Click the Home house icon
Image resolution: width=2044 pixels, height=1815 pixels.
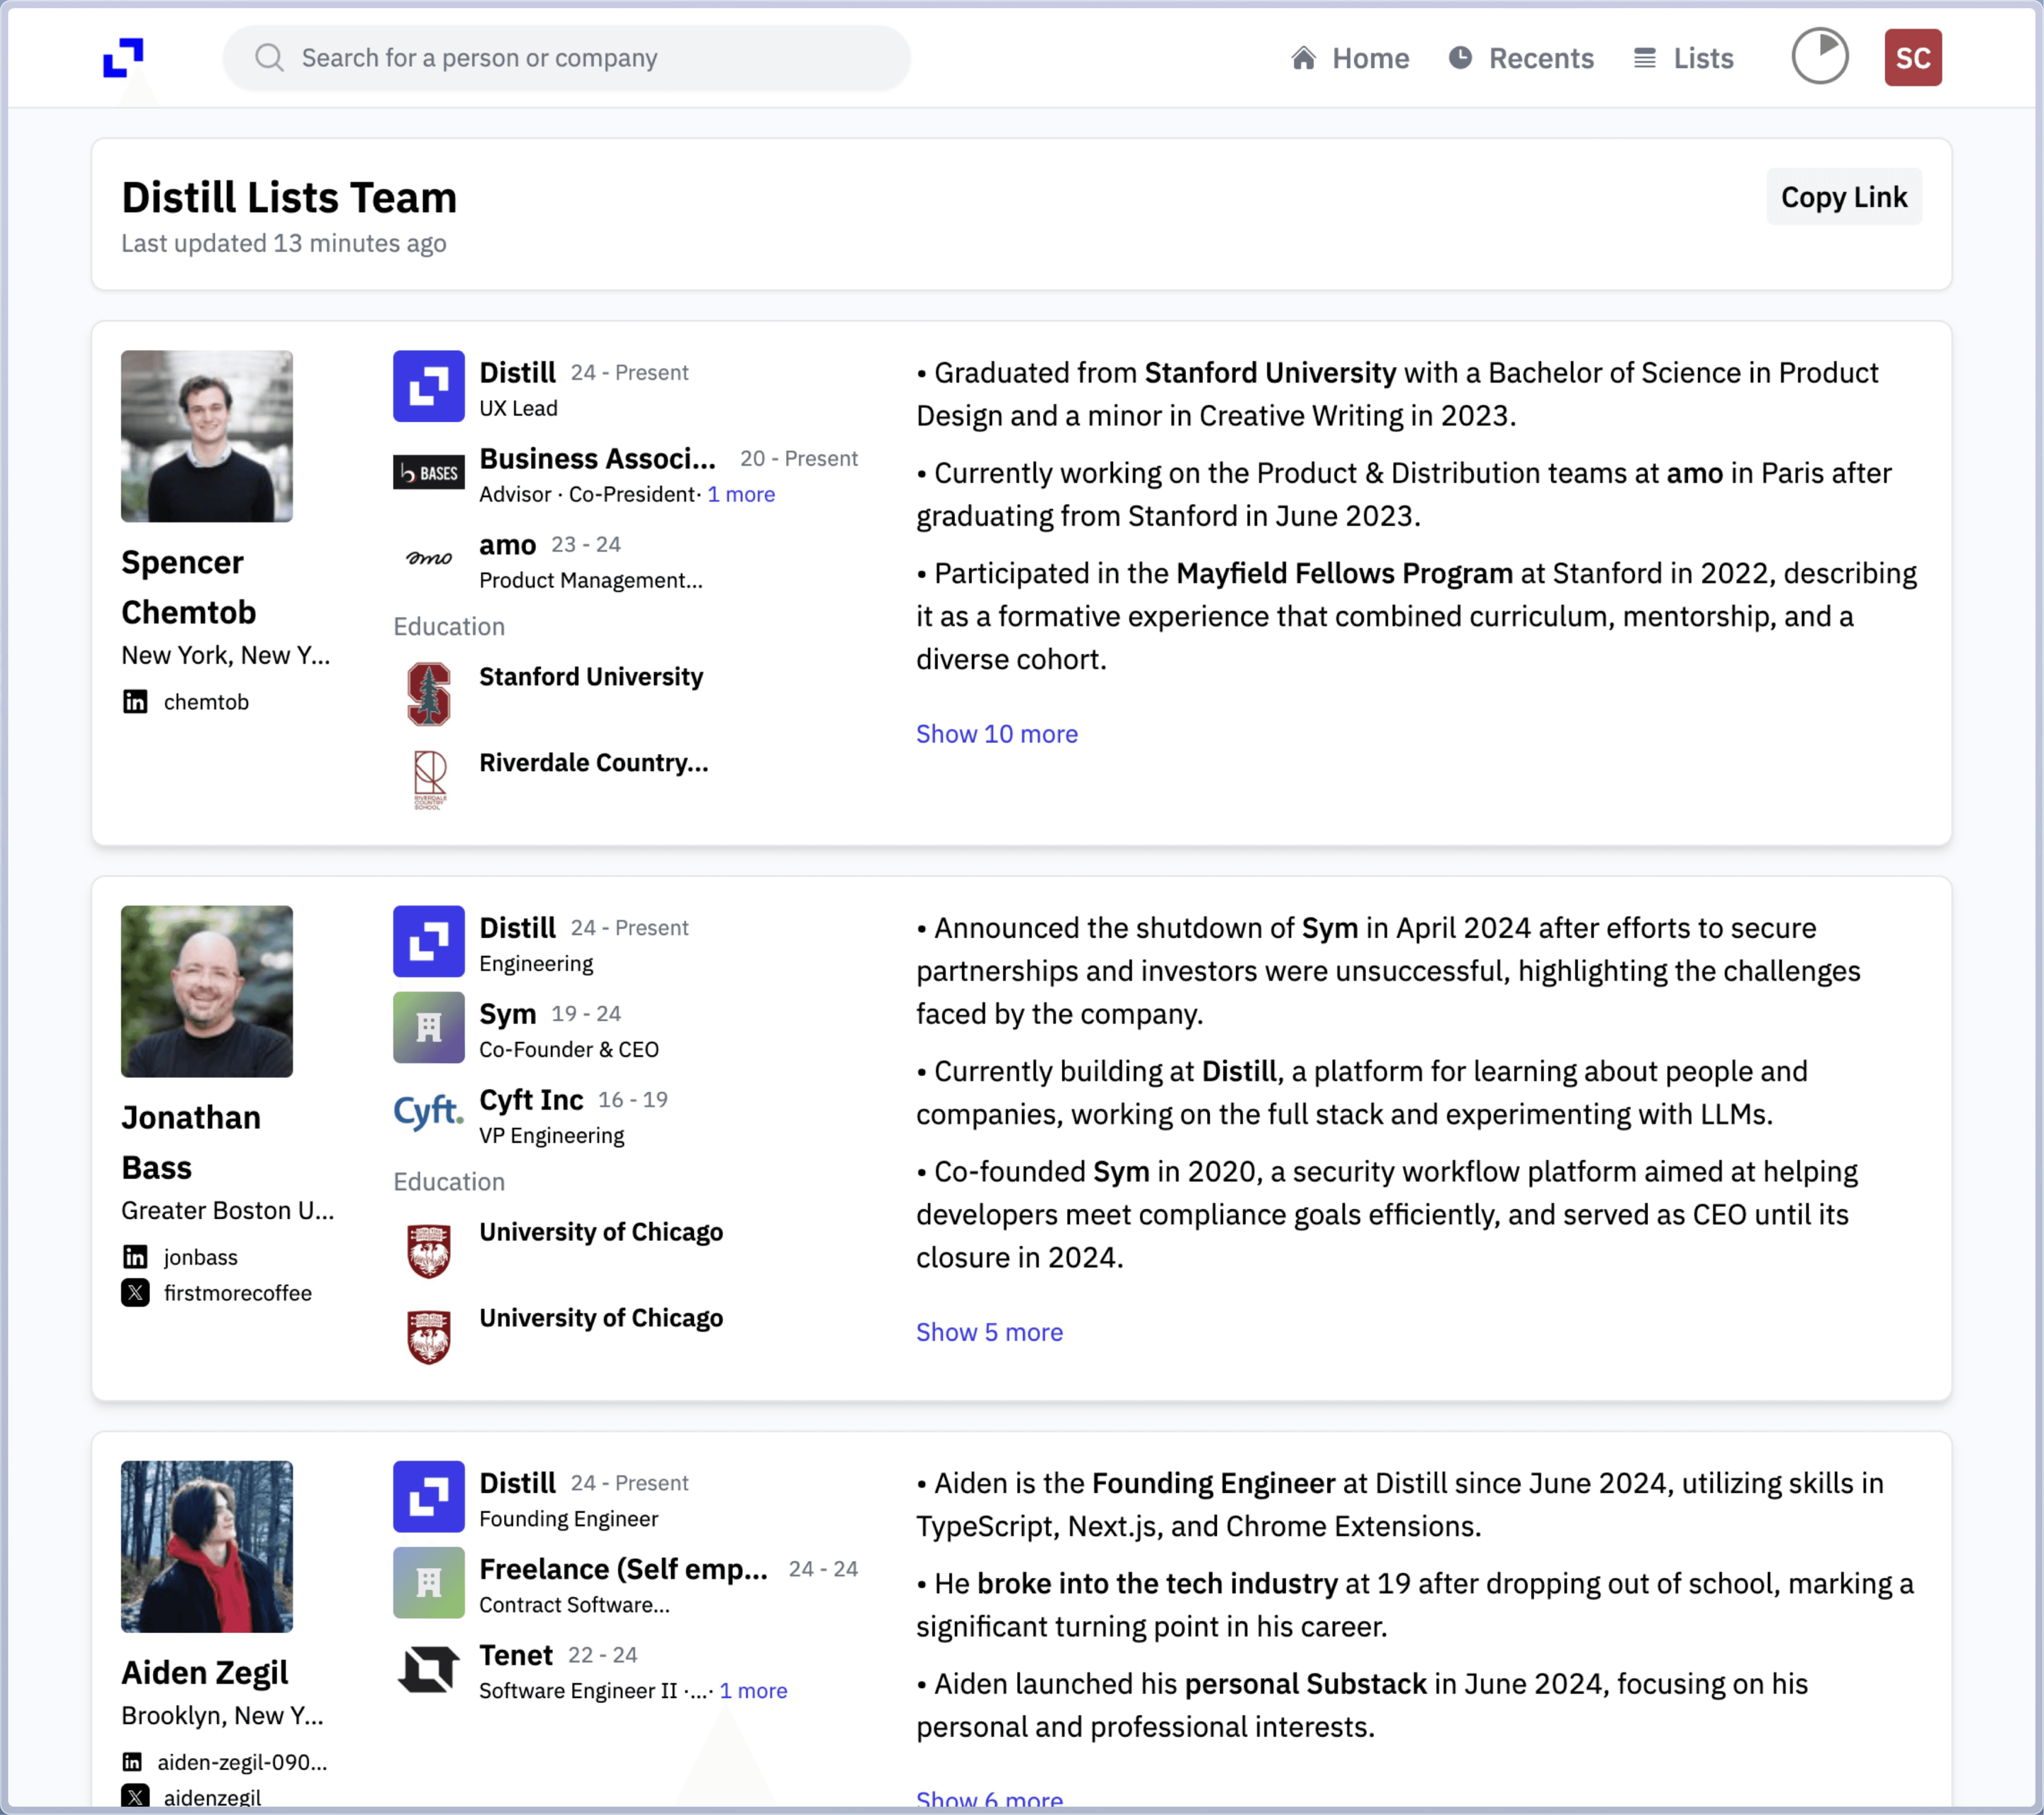tap(1303, 58)
